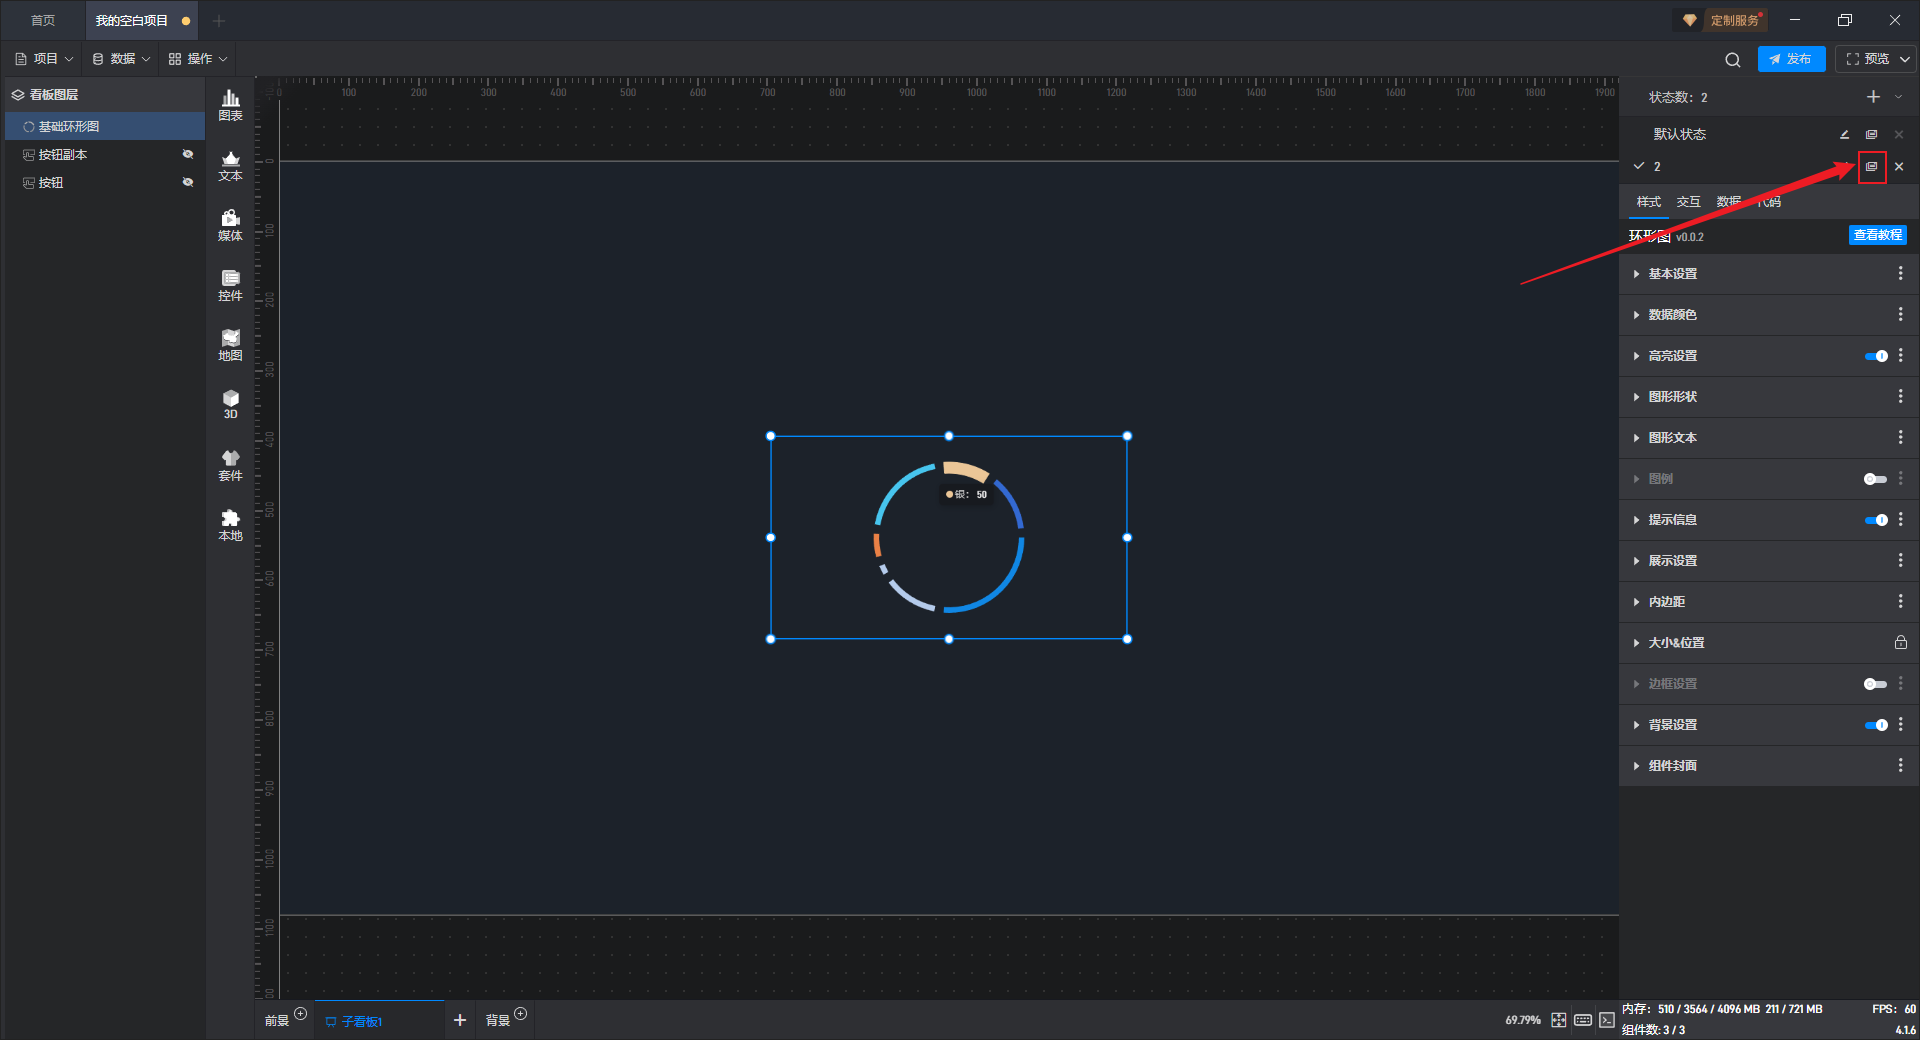The width and height of the screenshot is (1920, 1040).
Task: Switch to the 交互 tab
Action: pyautogui.click(x=1688, y=202)
